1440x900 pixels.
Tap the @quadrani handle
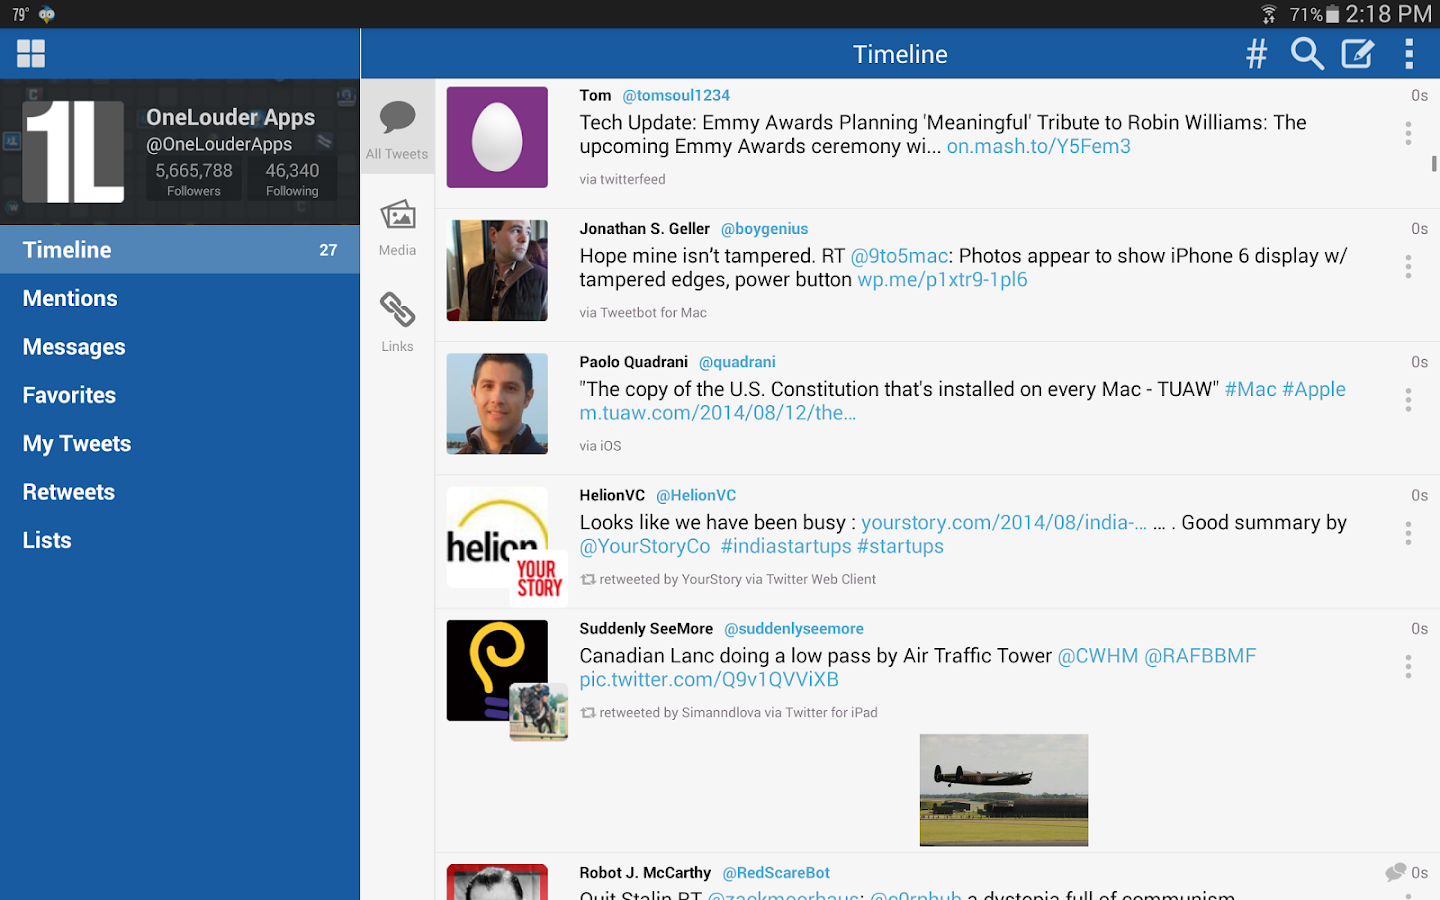click(737, 362)
